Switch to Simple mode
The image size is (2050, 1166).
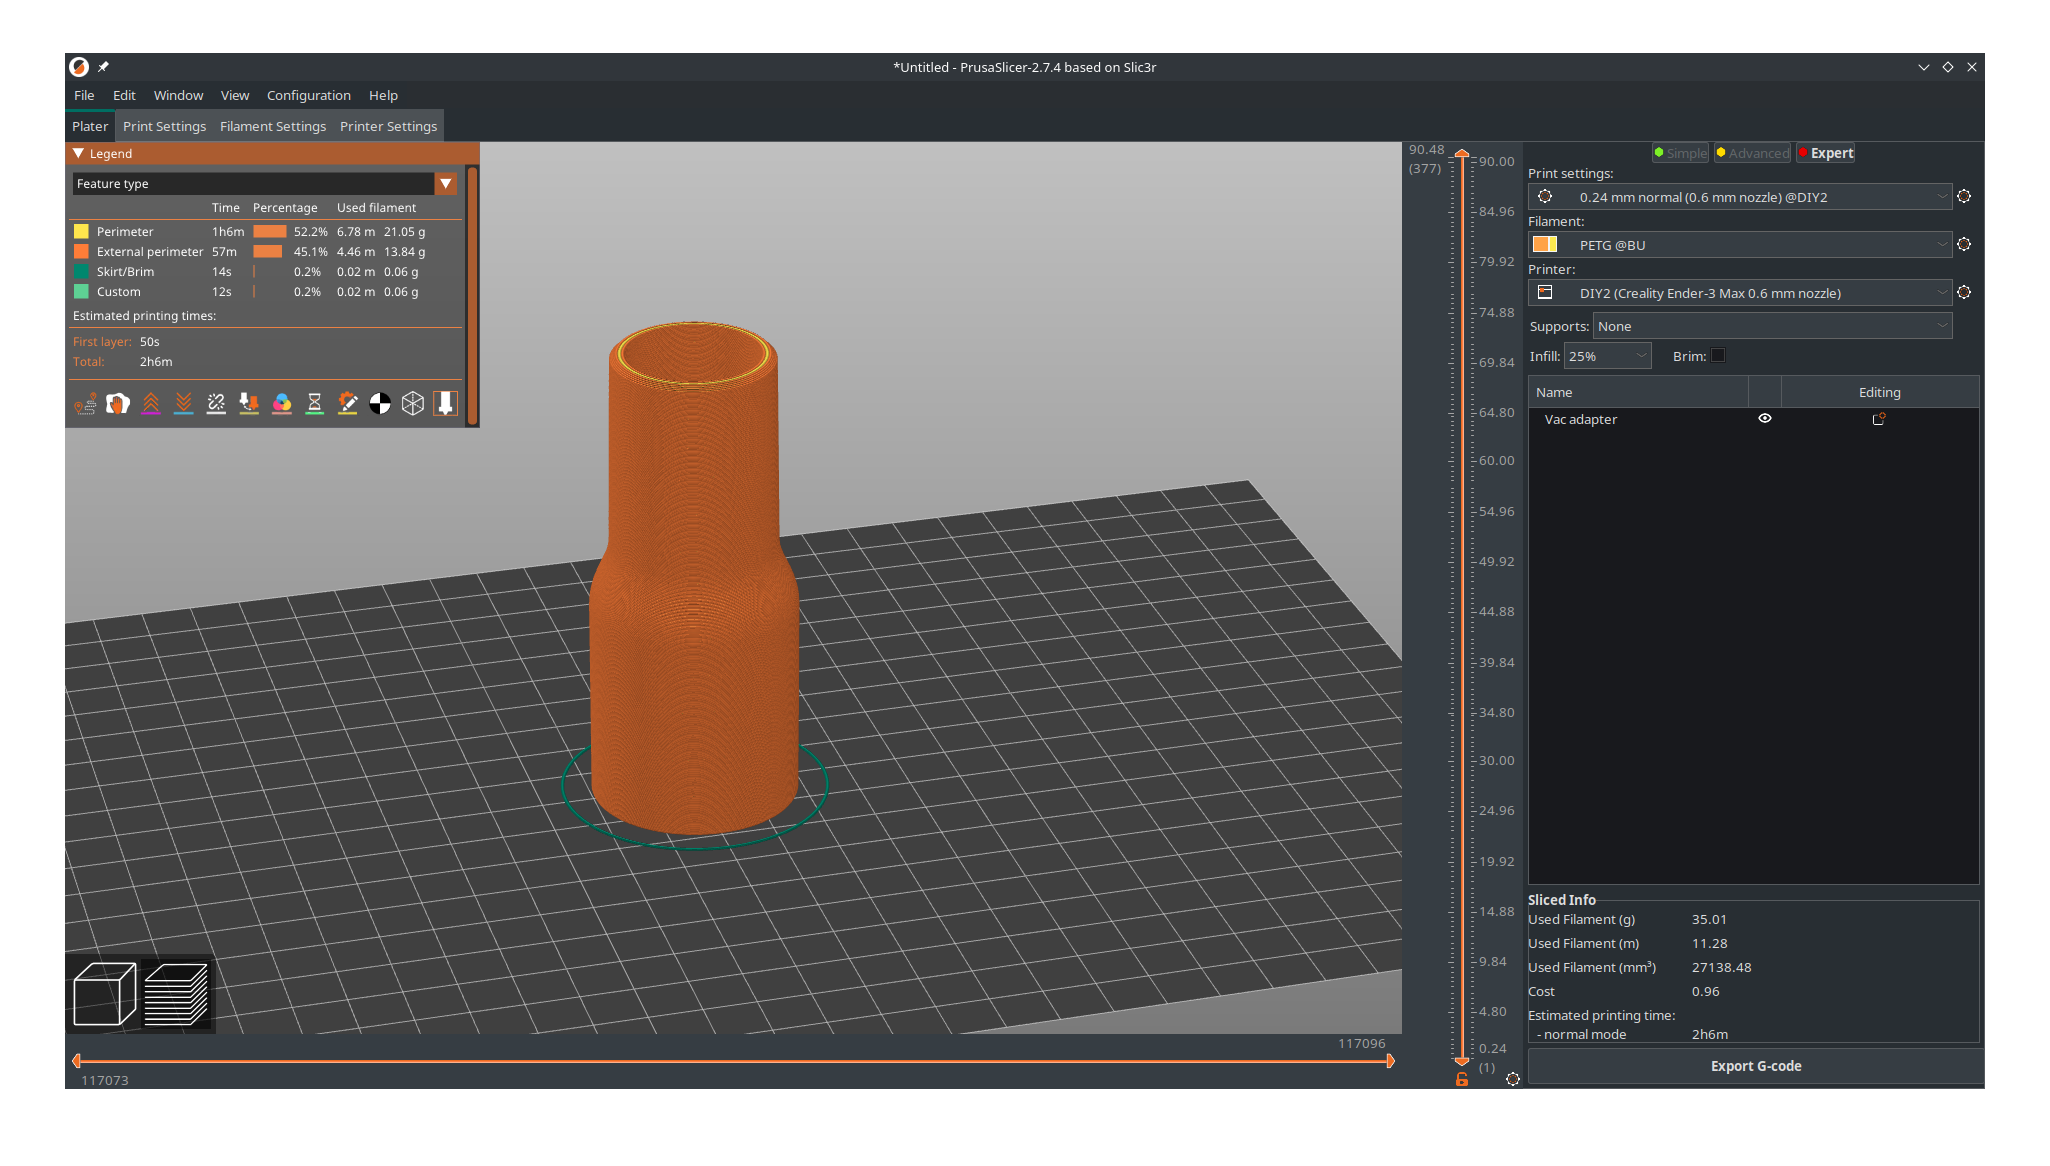pos(1680,153)
